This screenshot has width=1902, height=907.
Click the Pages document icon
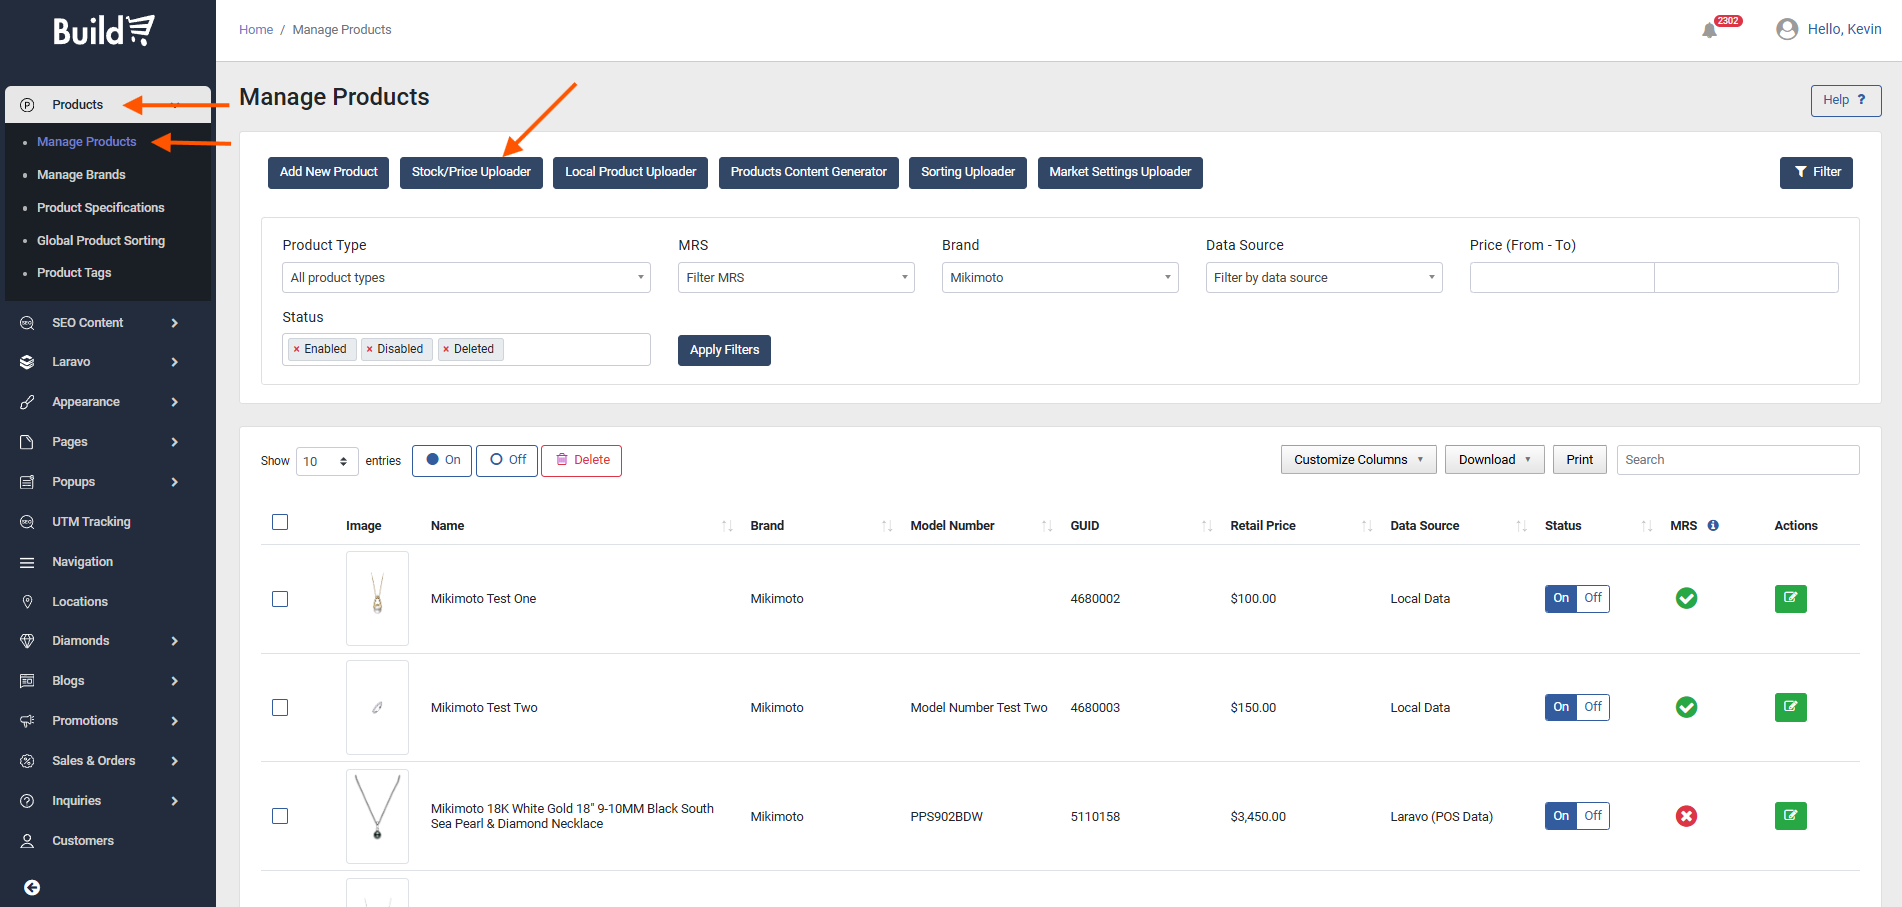pos(27,442)
